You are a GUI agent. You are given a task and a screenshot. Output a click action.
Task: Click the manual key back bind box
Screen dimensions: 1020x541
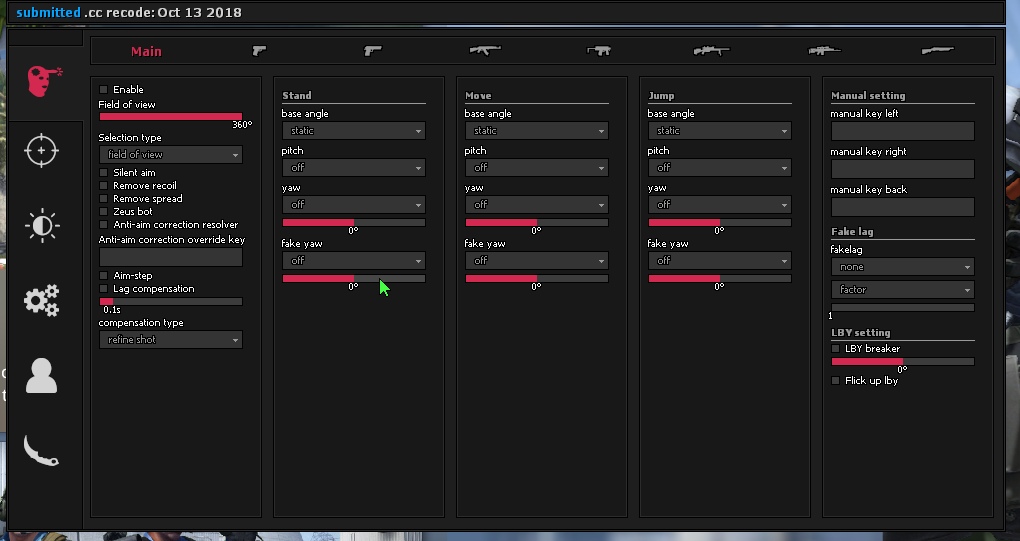(x=902, y=207)
